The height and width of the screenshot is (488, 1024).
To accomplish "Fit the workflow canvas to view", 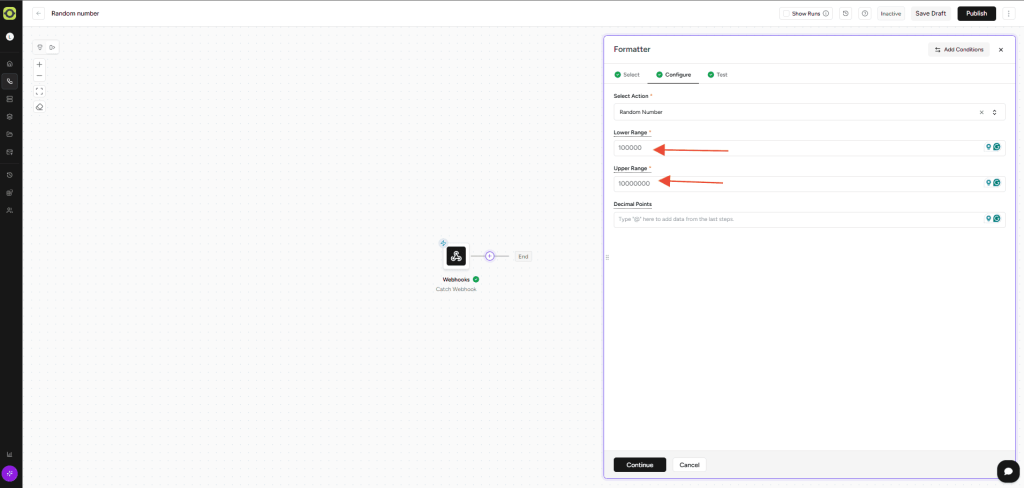I will (40, 91).
